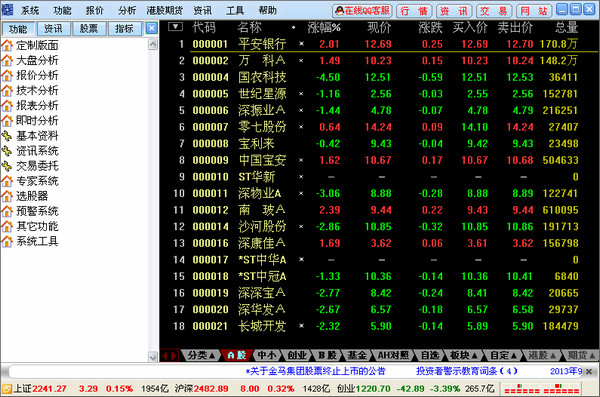The image size is (600, 397).
Task: Switch to the 股票 sidebar tab
Action: pyautogui.click(x=89, y=29)
